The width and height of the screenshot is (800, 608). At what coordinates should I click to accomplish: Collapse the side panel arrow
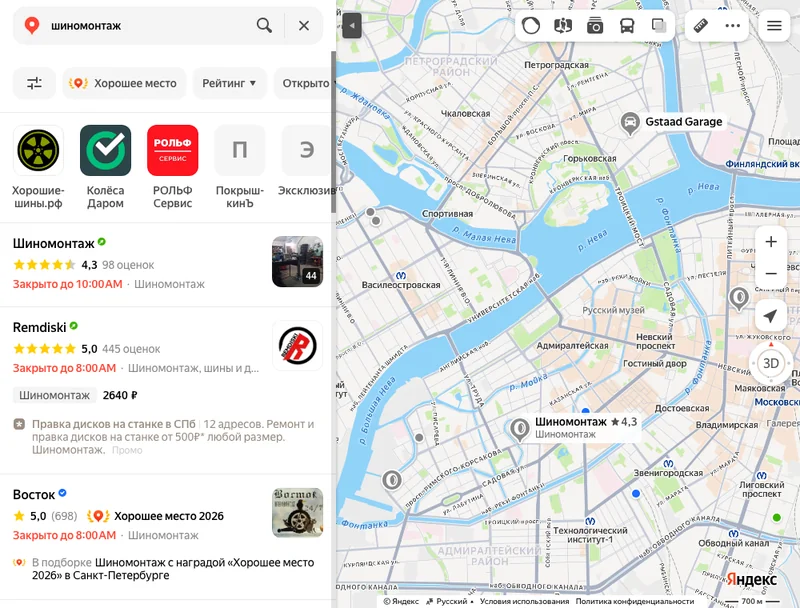click(x=352, y=26)
